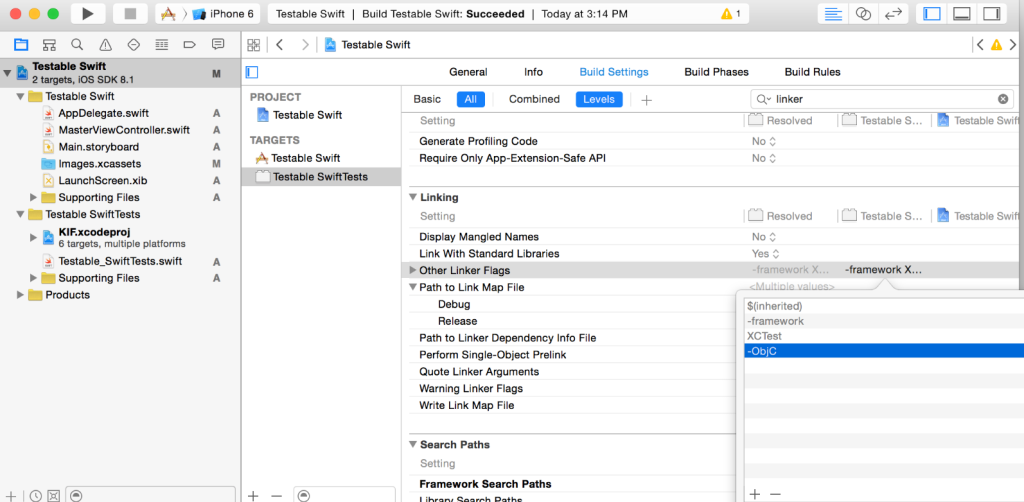Show the Issue navigator
This screenshot has height=502, width=1024.
click(105, 44)
